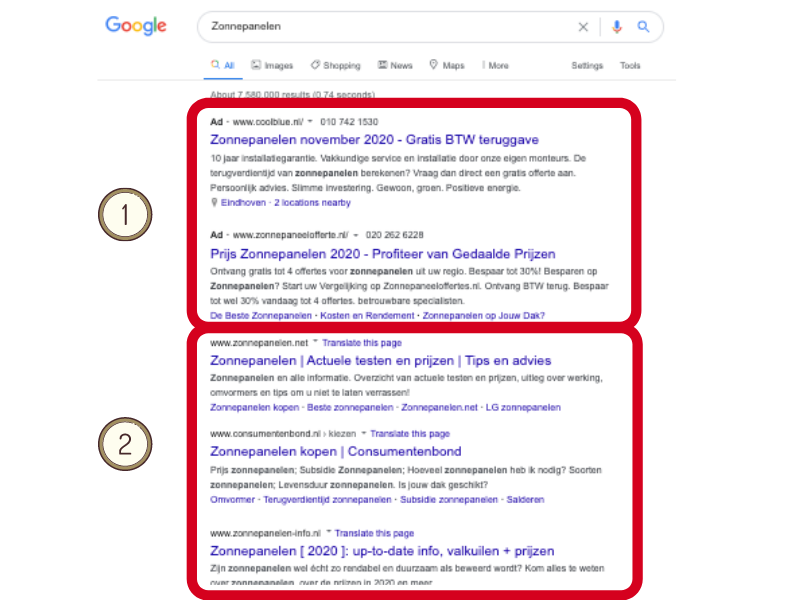Image resolution: width=810 pixels, height=600 pixels.
Task: Click the magnifying glass search icon
Action: [644, 27]
